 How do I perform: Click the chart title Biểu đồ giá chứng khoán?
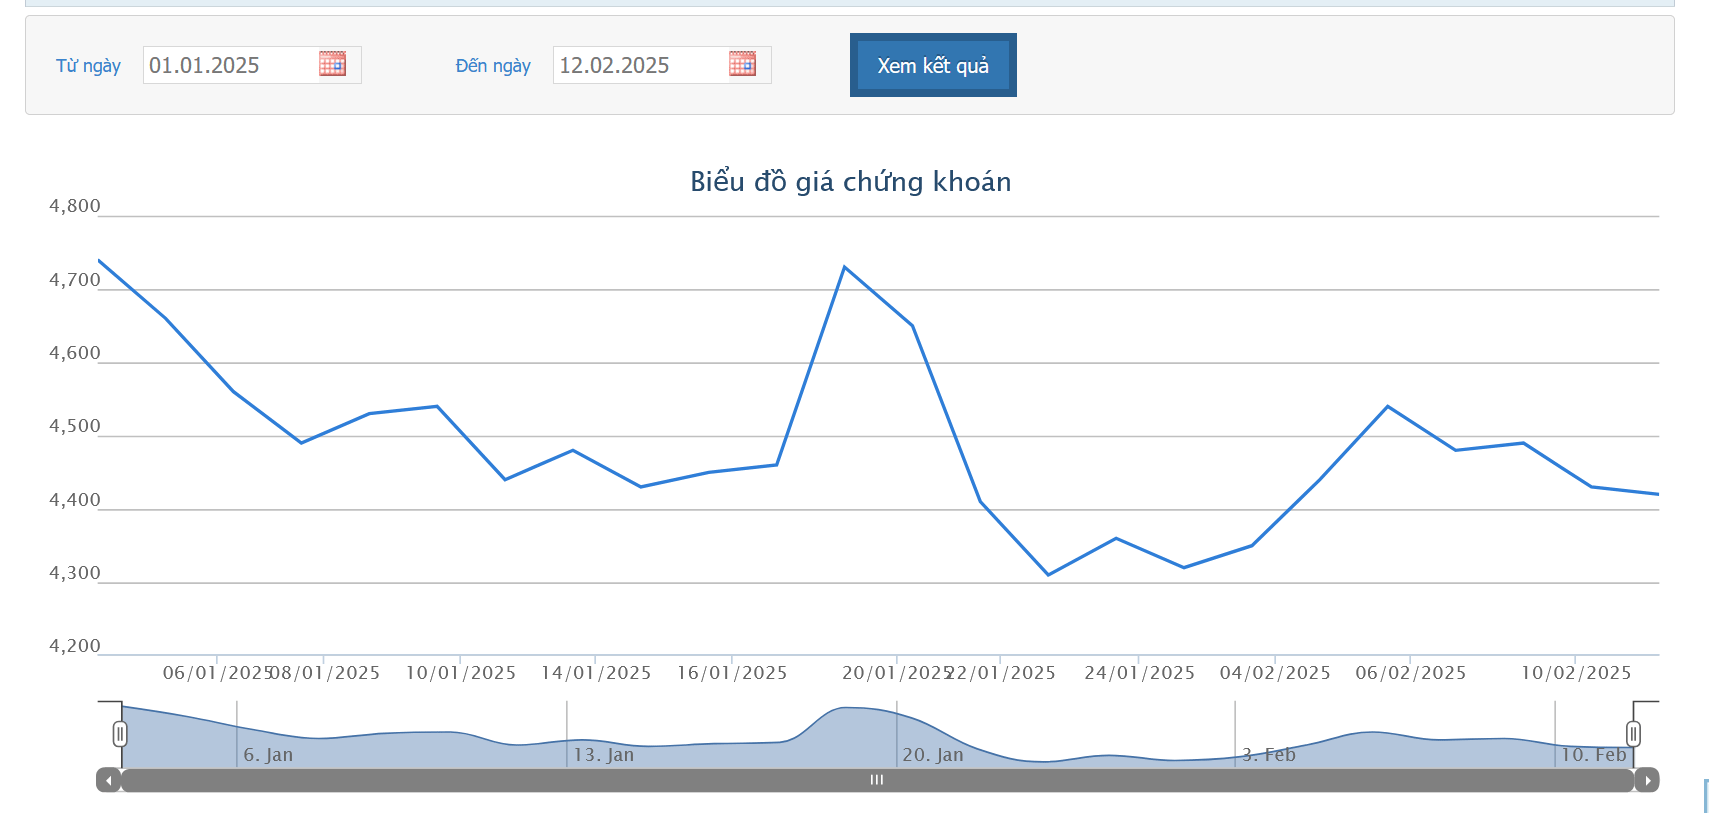coord(851,181)
